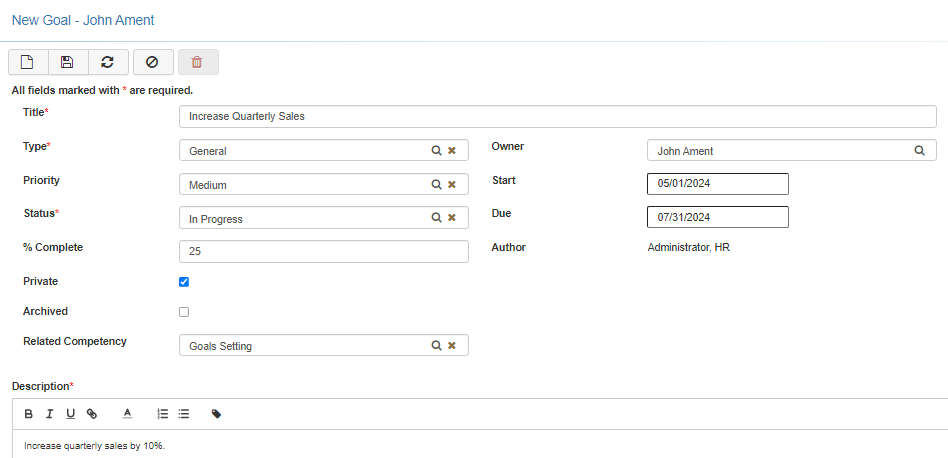The image size is (948, 458).
Task: Insert a link with the chain icon
Action: pos(92,413)
